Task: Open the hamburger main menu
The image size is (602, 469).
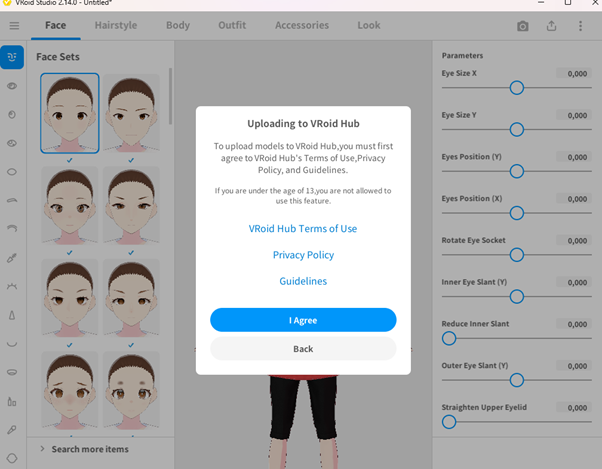Action: click(x=14, y=26)
